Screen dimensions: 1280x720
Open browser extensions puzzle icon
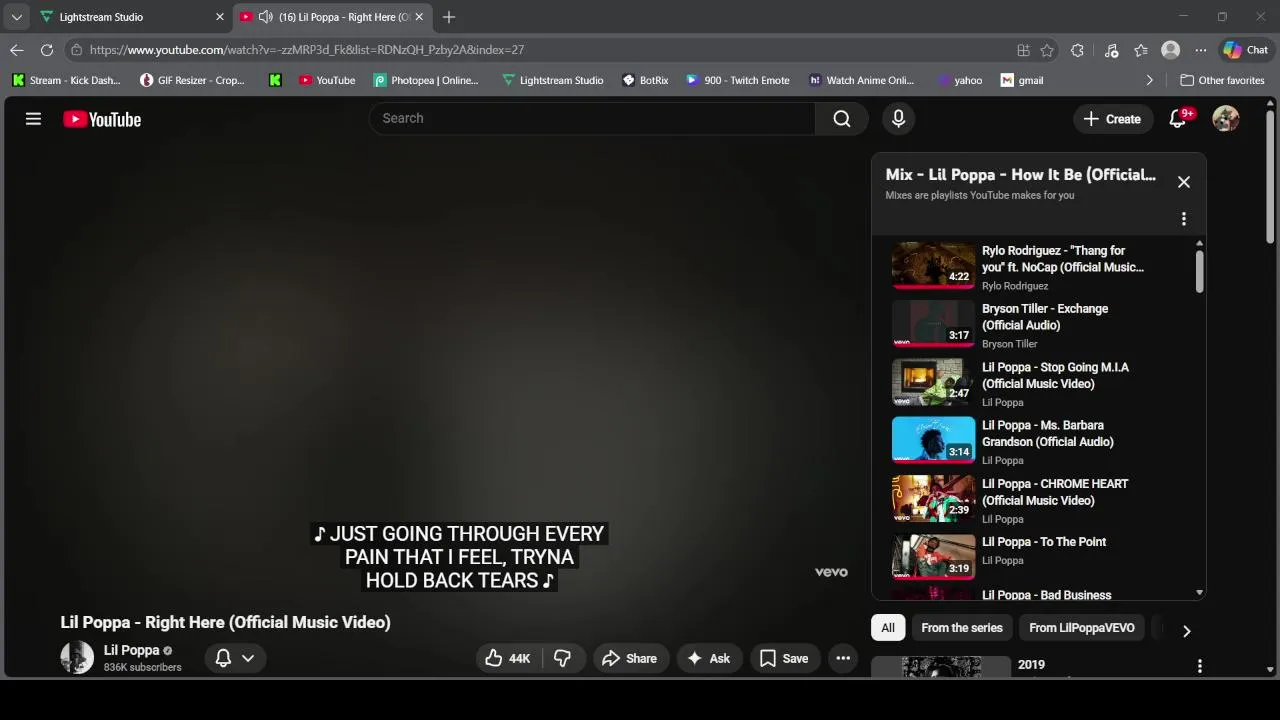pos(1077,50)
